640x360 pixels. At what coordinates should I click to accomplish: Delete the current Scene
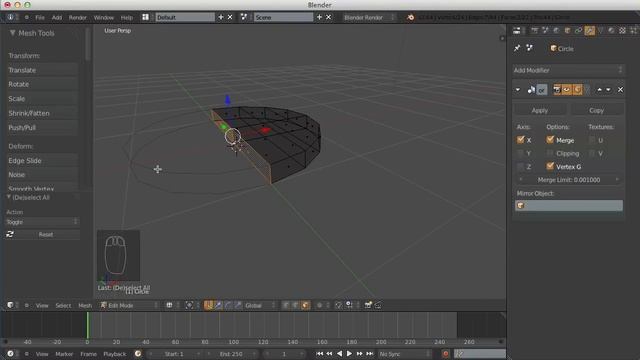(329, 17)
